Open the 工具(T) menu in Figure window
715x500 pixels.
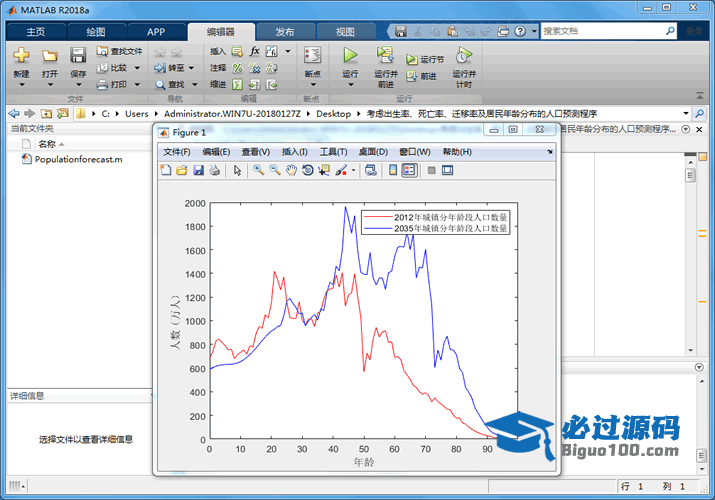333,152
